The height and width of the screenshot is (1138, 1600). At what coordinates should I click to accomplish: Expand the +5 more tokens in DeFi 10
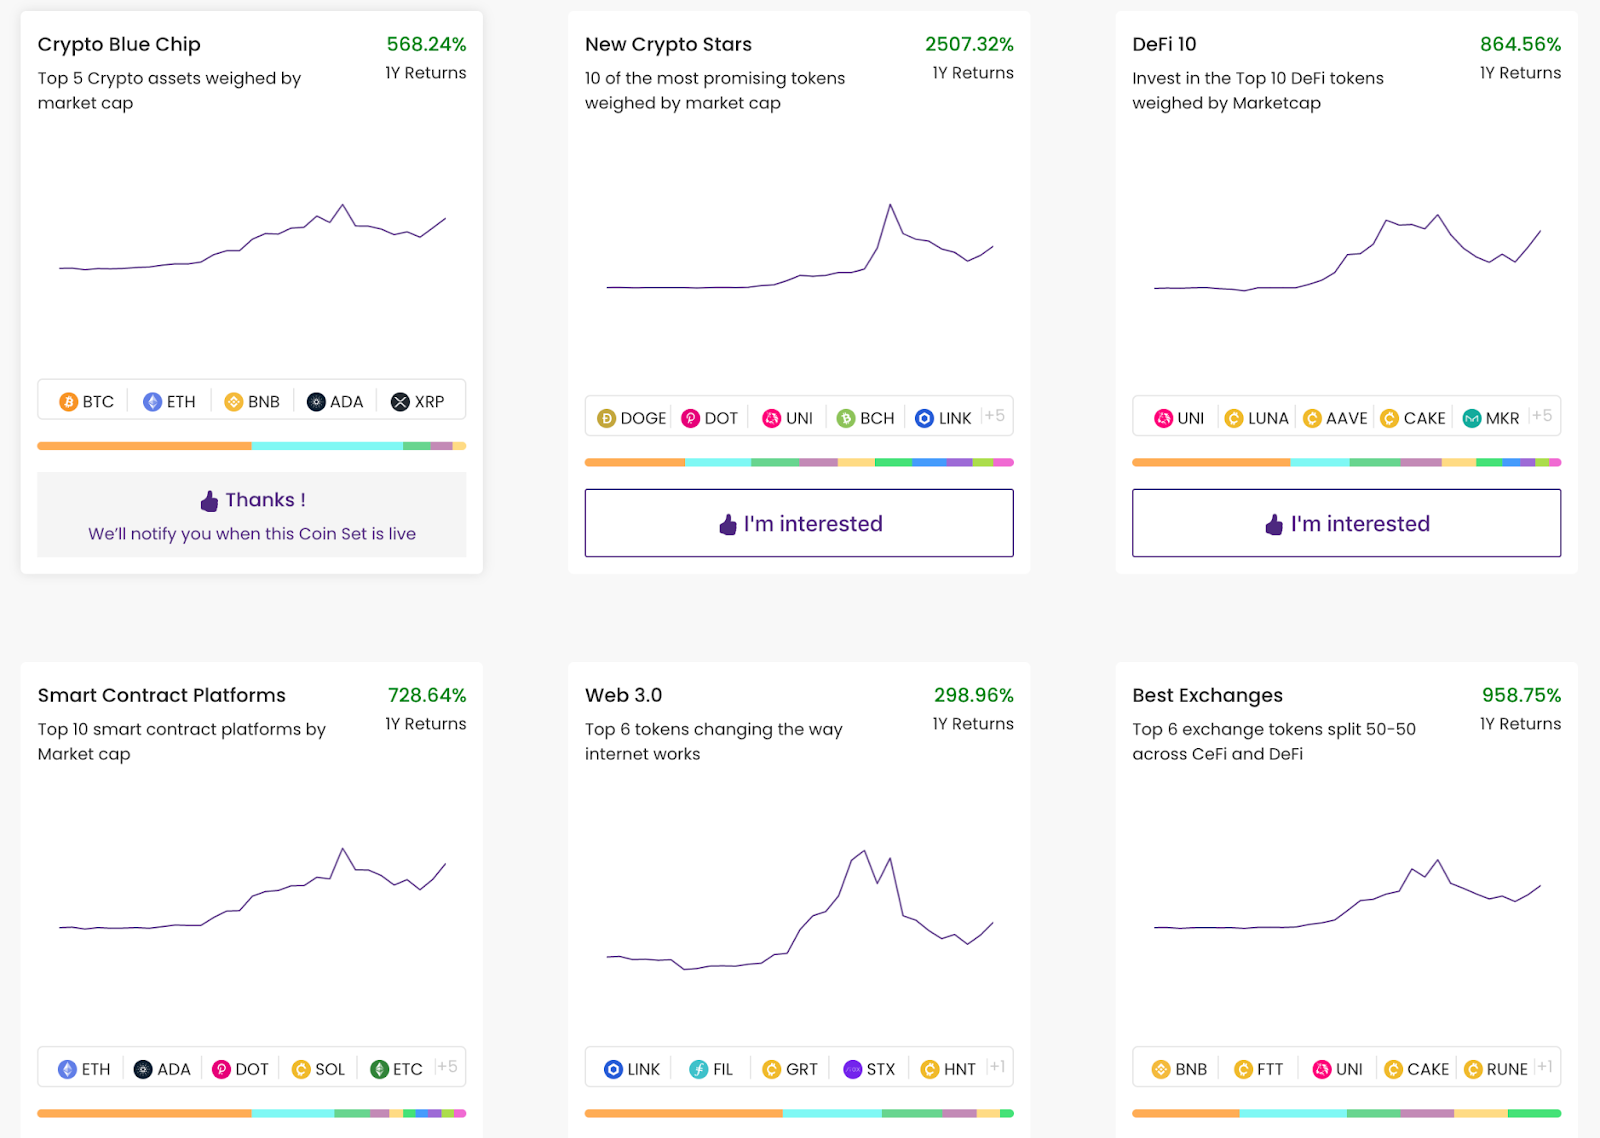pyautogui.click(x=1542, y=416)
